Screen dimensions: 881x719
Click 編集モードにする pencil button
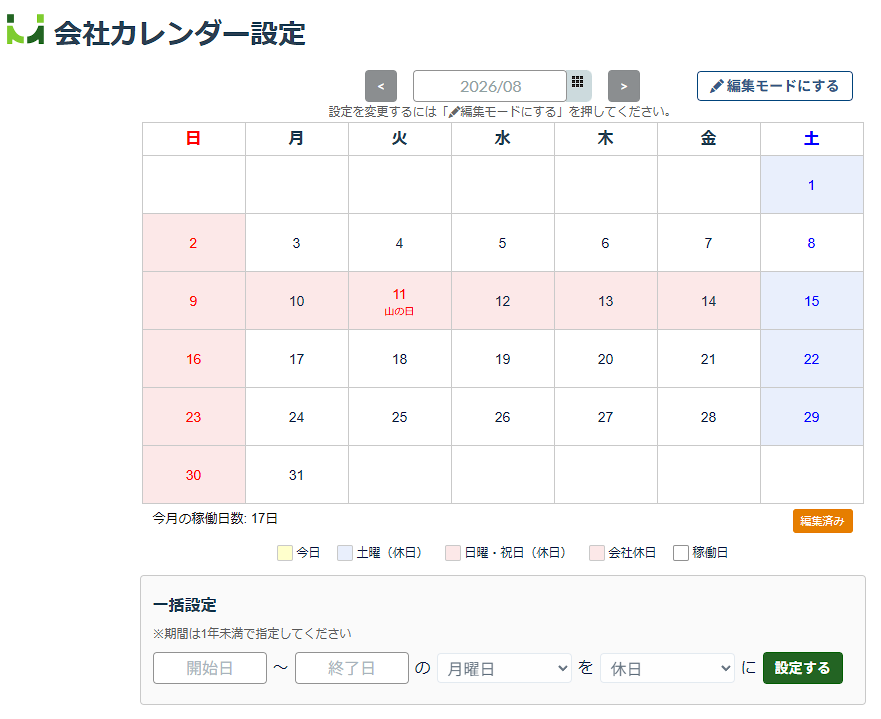click(775, 86)
